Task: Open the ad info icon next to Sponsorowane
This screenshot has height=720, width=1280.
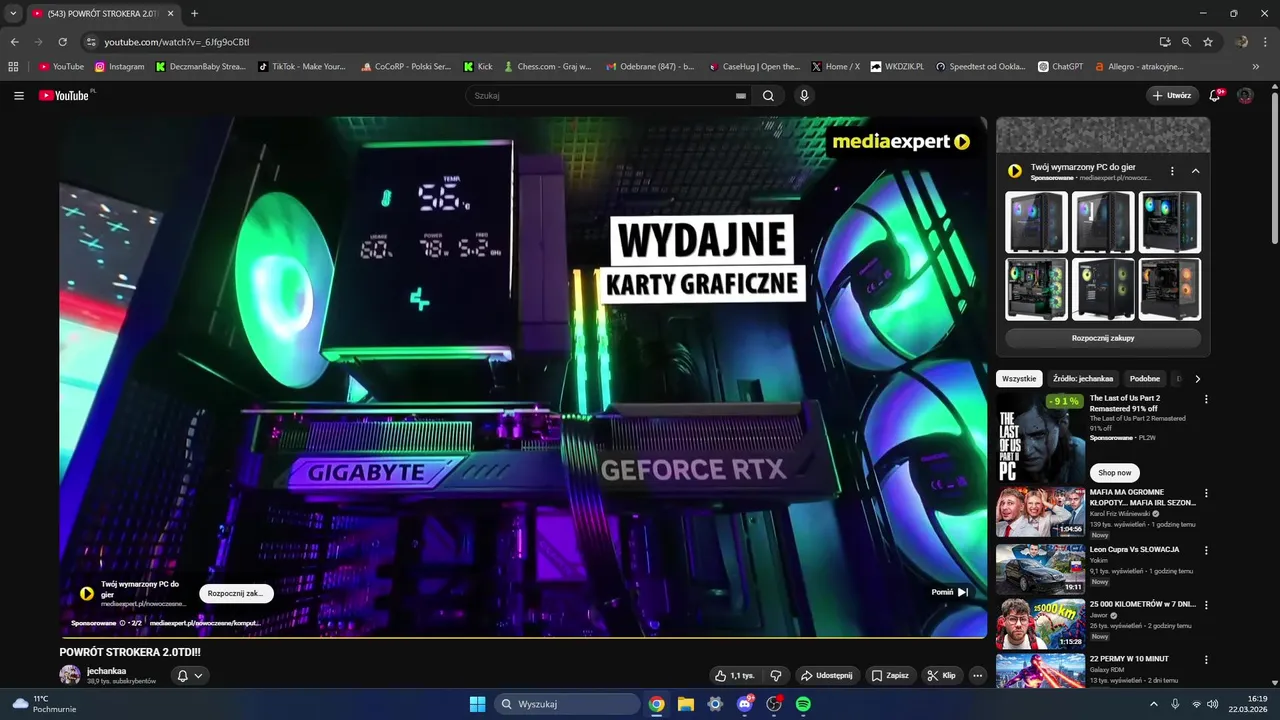Action: pyautogui.click(x=122, y=623)
